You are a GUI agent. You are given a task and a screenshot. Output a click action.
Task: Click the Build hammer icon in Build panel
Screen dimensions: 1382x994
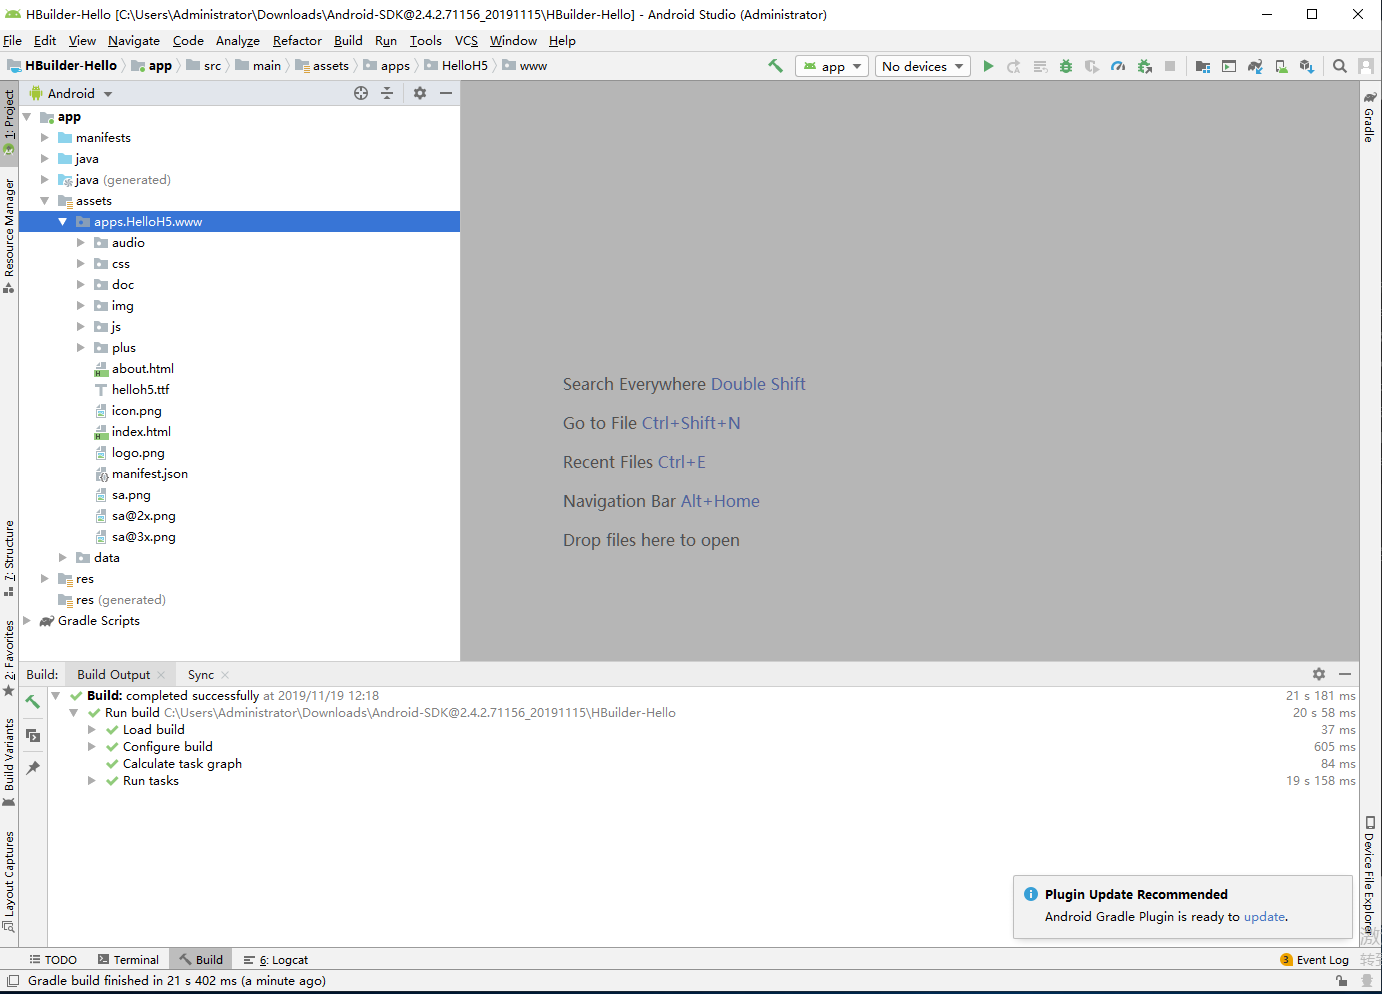(33, 702)
